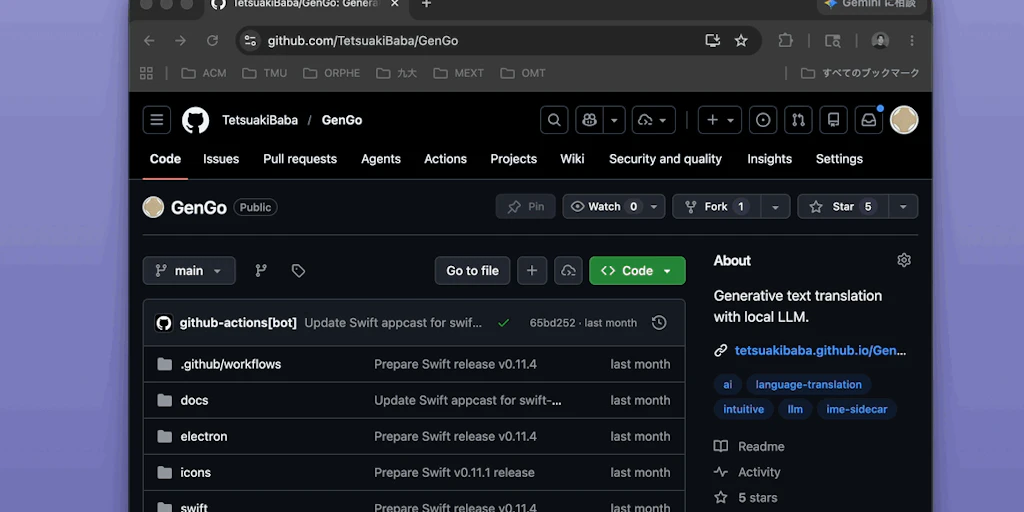Open the icons folder
The width and height of the screenshot is (1024, 512).
[195, 472]
